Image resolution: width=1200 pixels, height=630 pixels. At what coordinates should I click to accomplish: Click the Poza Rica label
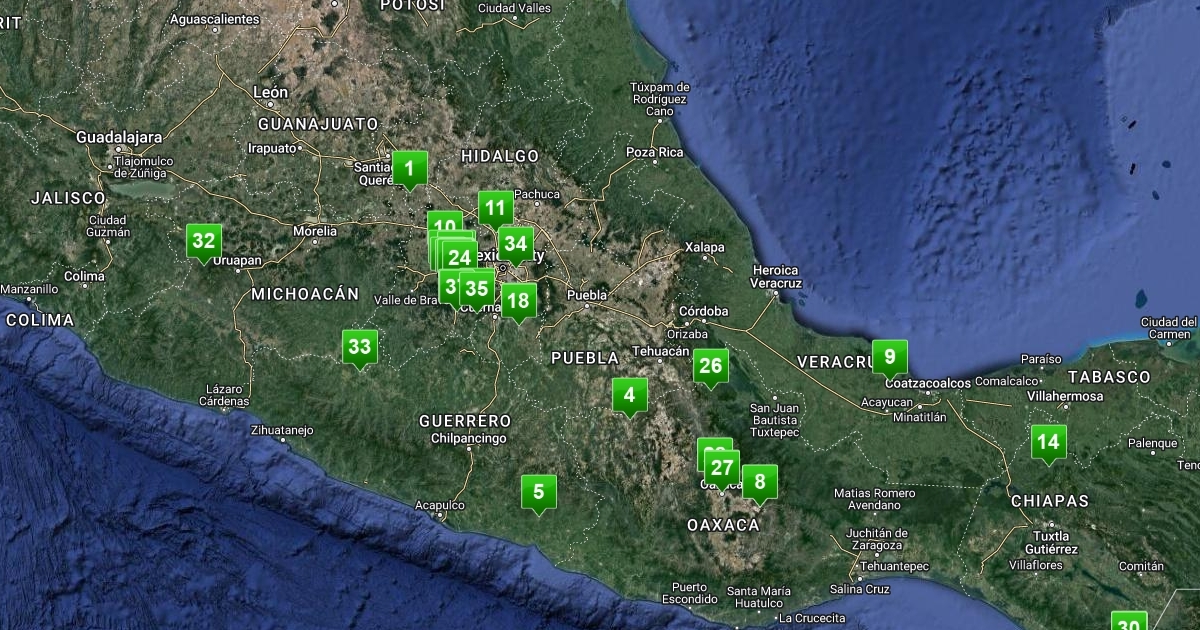(654, 152)
